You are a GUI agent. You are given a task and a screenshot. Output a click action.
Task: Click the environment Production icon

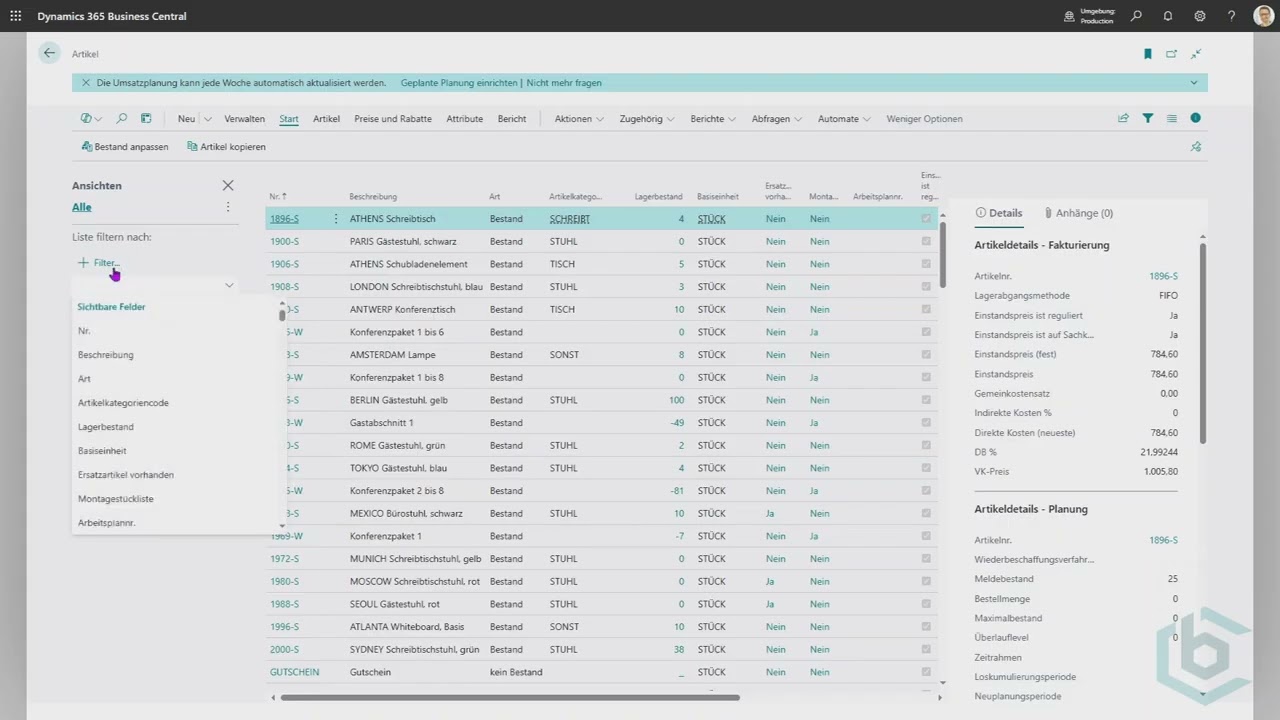(x=1069, y=16)
